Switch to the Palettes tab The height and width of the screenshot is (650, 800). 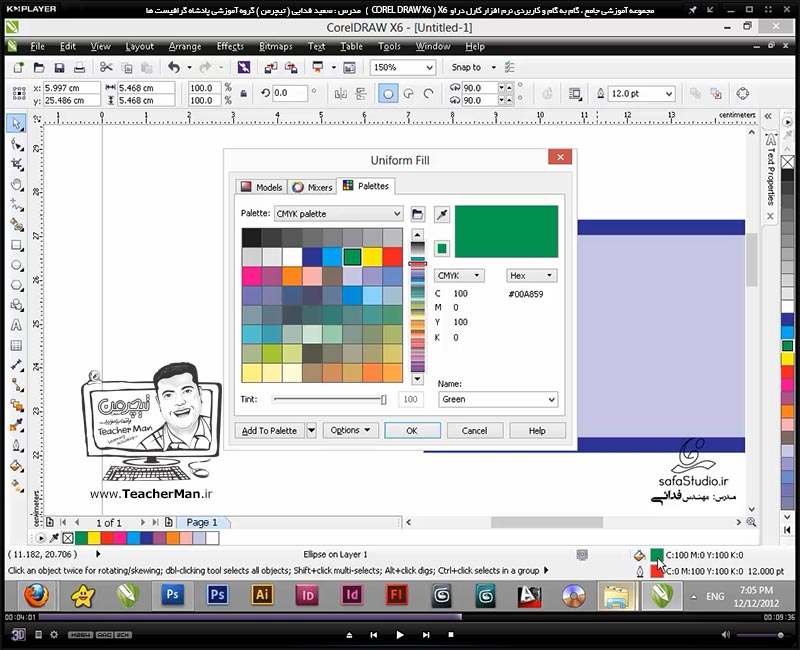tap(366, 186)
